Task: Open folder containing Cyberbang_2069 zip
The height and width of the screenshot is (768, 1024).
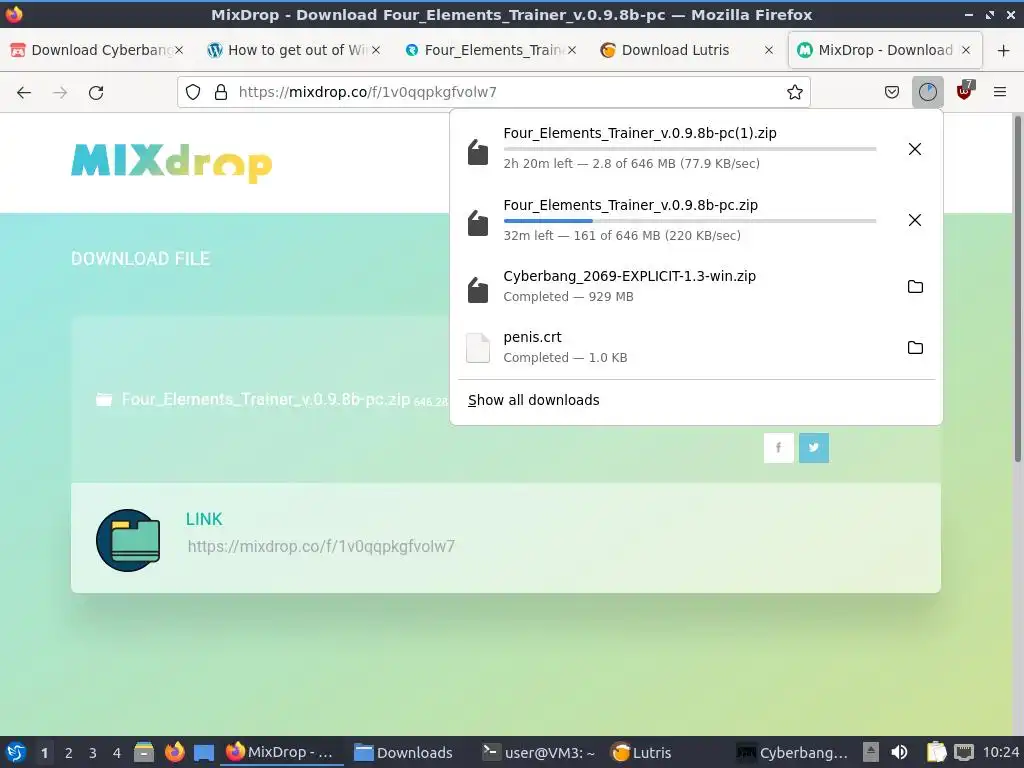Action: tap(915, 286)
